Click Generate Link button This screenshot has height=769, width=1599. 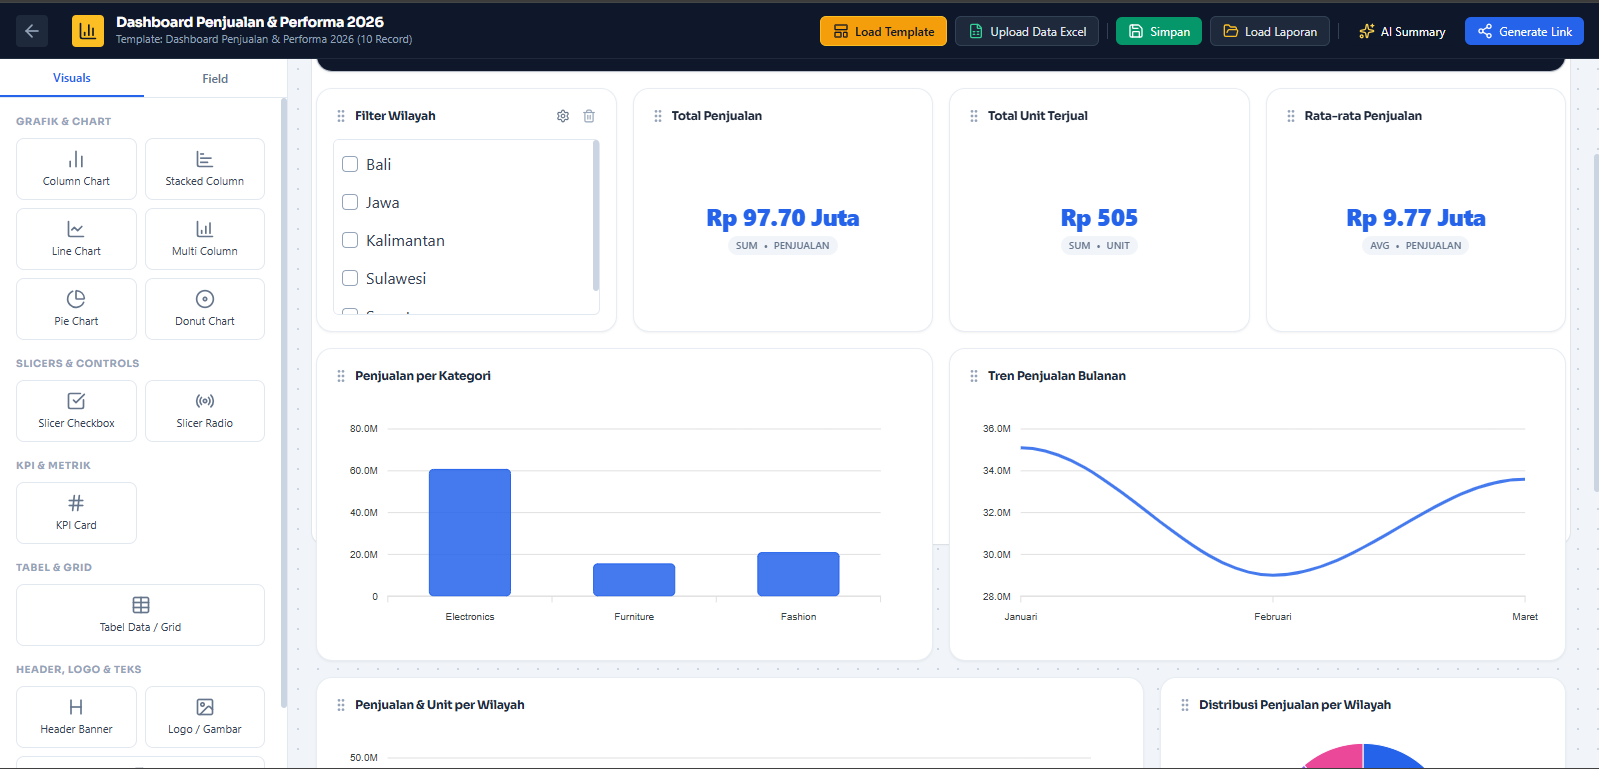(x=1525, y=31)
